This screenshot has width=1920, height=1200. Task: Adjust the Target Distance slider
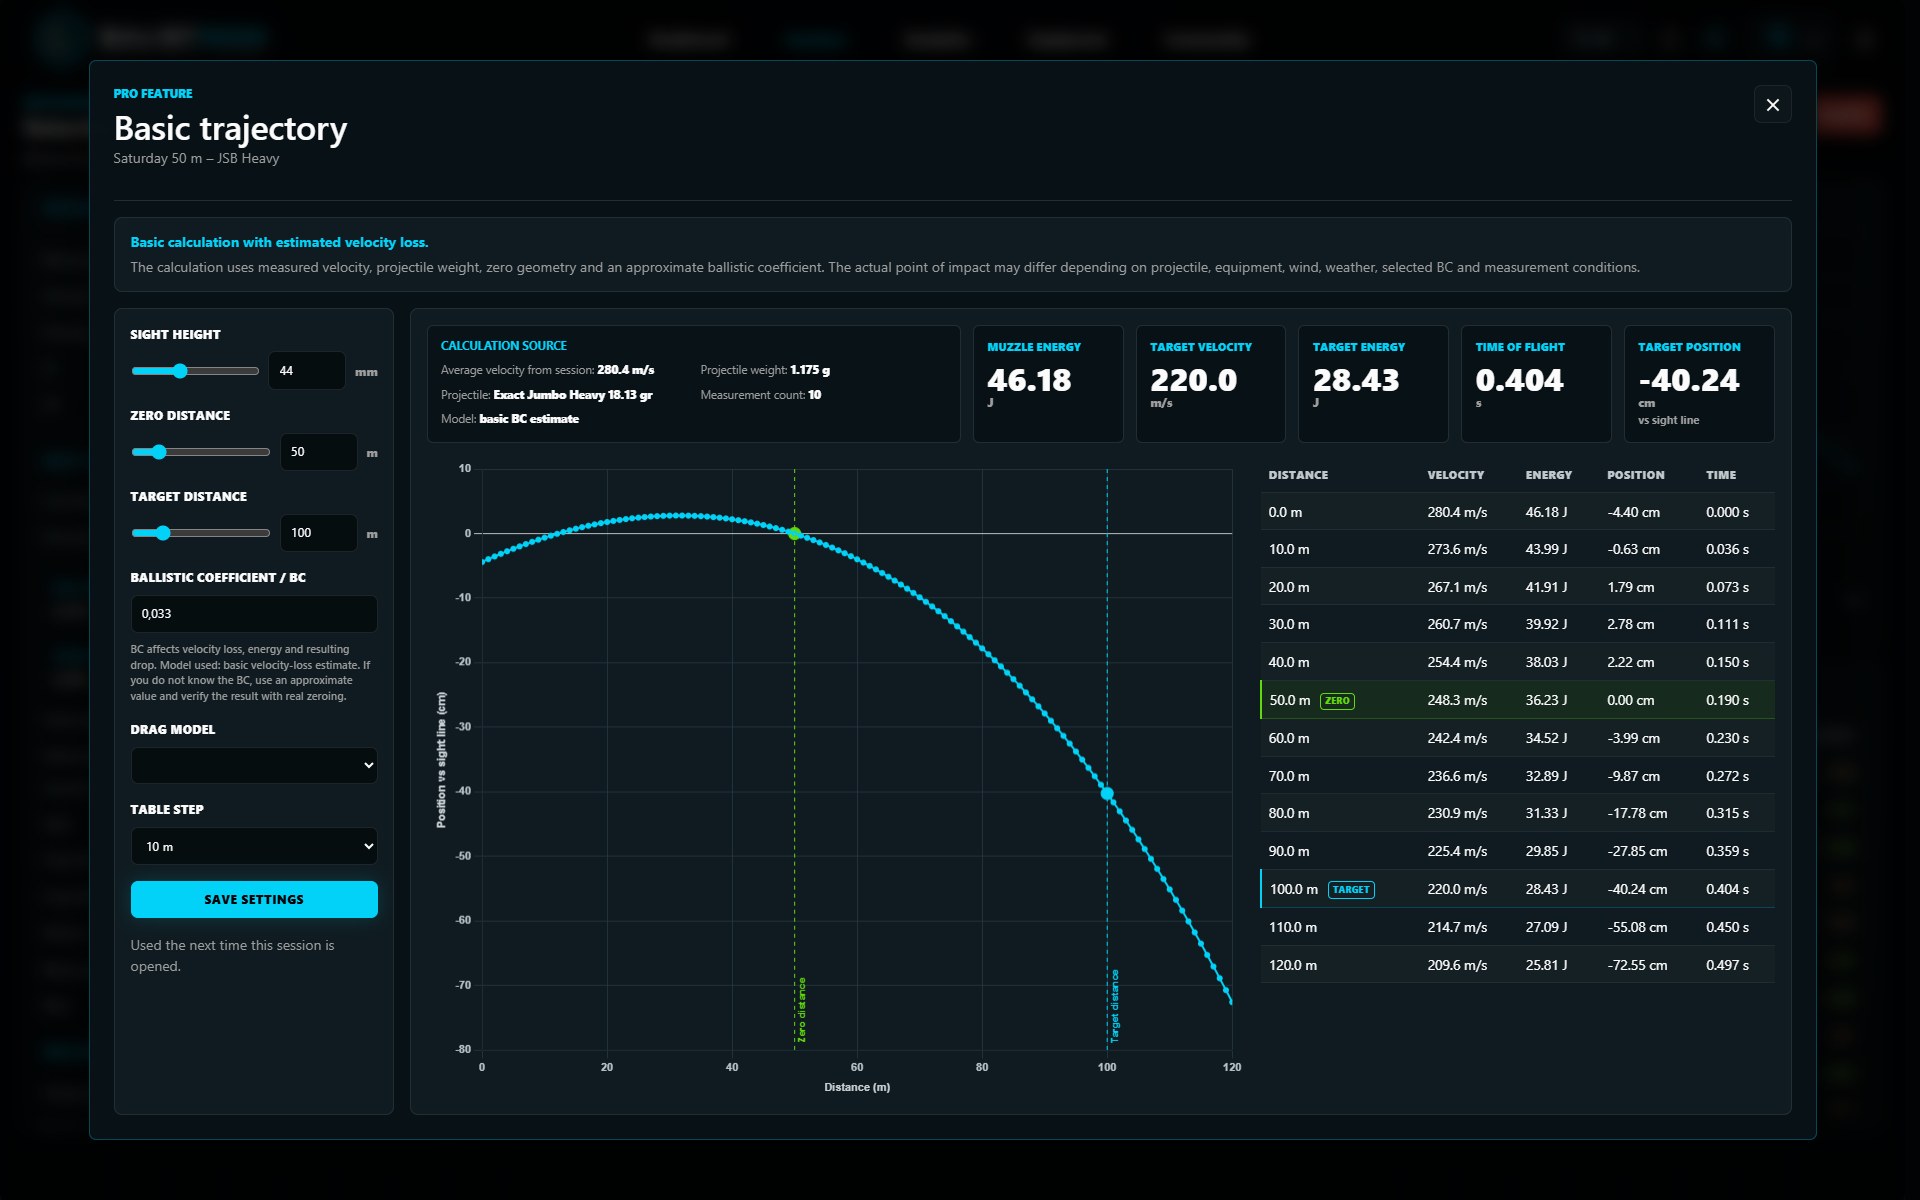[200, 533]
